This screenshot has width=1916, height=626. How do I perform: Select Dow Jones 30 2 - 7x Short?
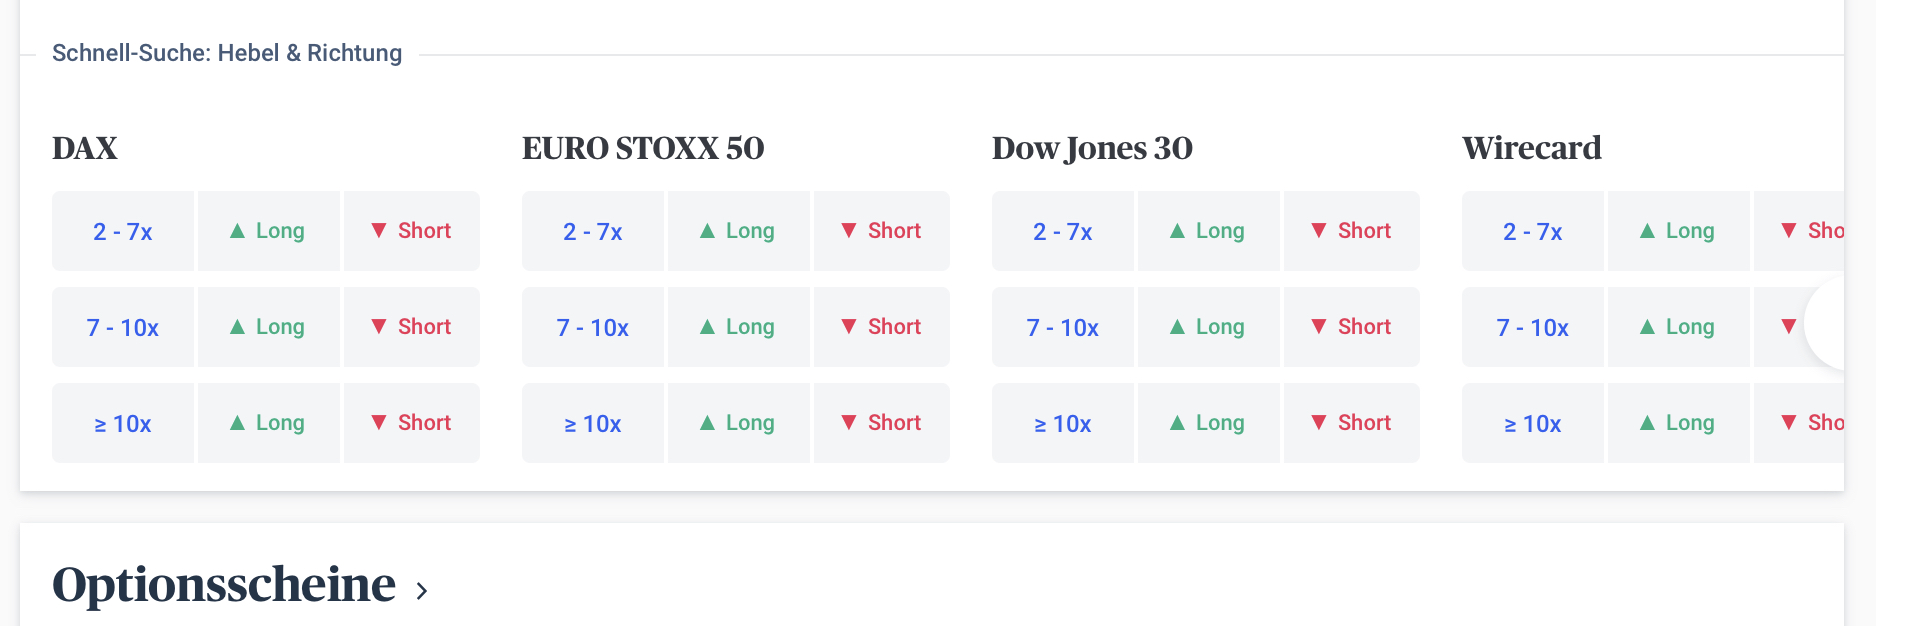point(1351,231)
